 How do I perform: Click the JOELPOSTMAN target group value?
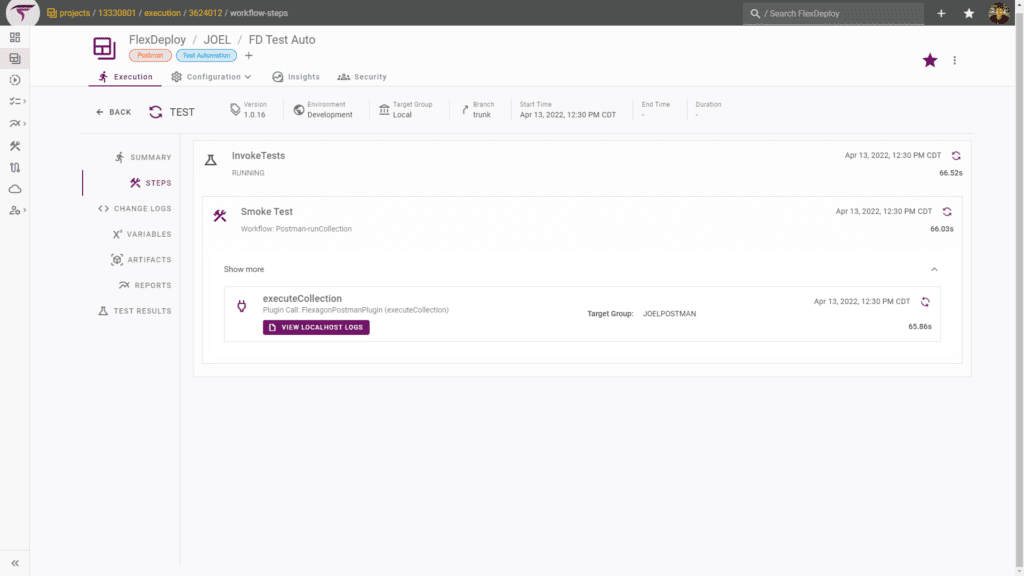click(x=669, y=314)
